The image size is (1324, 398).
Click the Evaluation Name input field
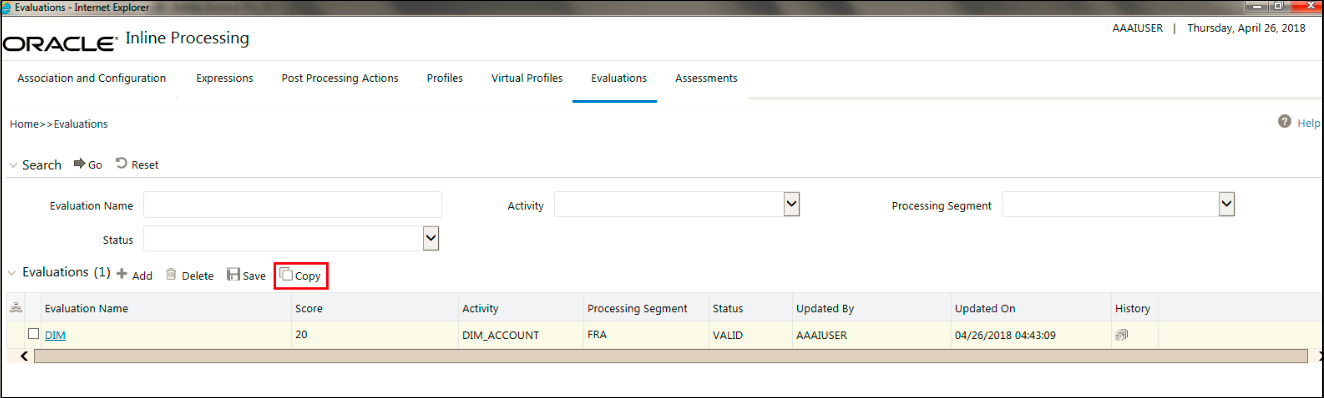[293, 204]
